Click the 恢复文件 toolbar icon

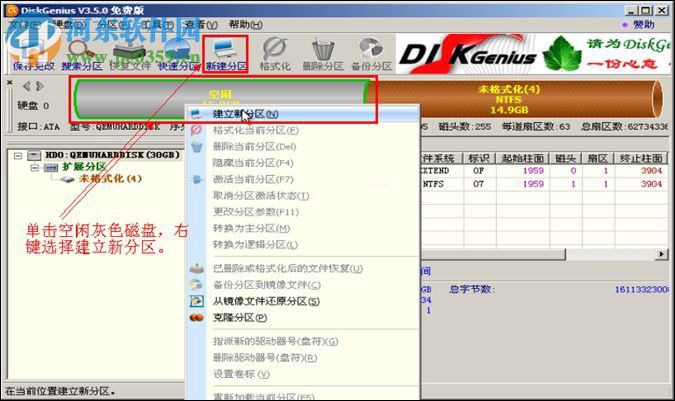(x=130, y=54)
